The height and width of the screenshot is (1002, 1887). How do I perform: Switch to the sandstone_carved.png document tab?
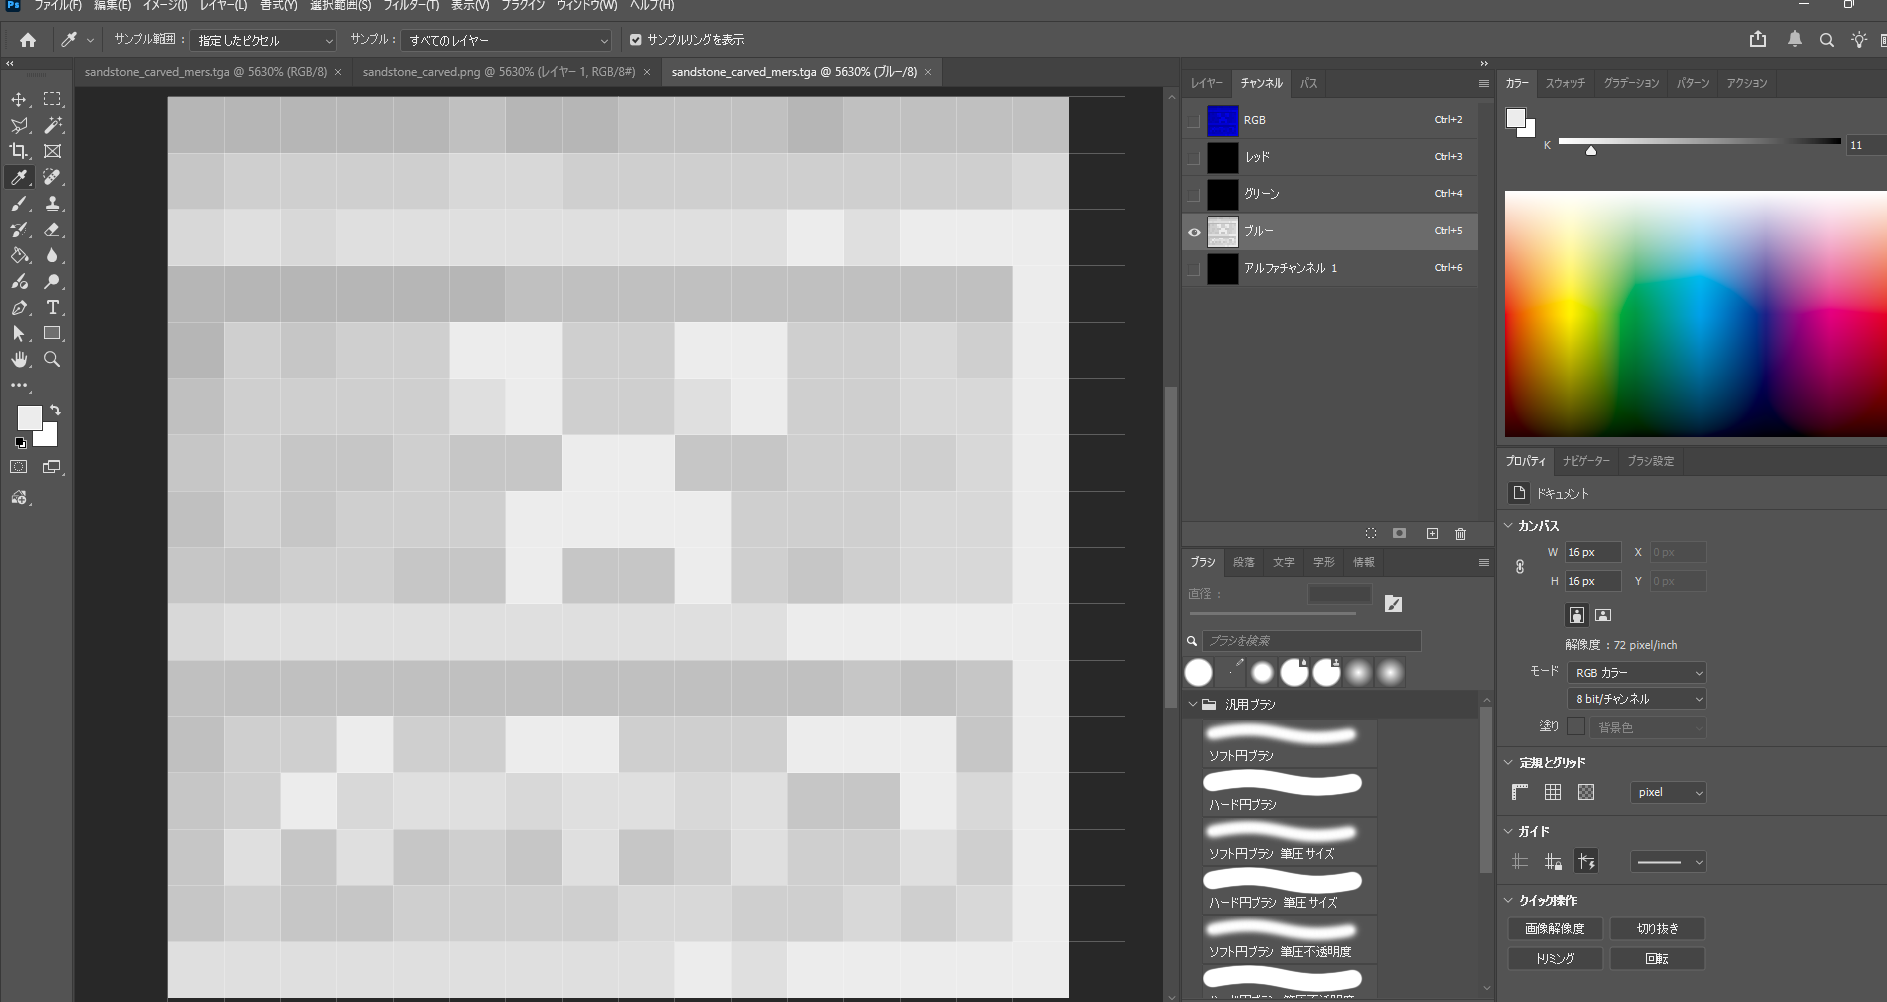[499, 72]
